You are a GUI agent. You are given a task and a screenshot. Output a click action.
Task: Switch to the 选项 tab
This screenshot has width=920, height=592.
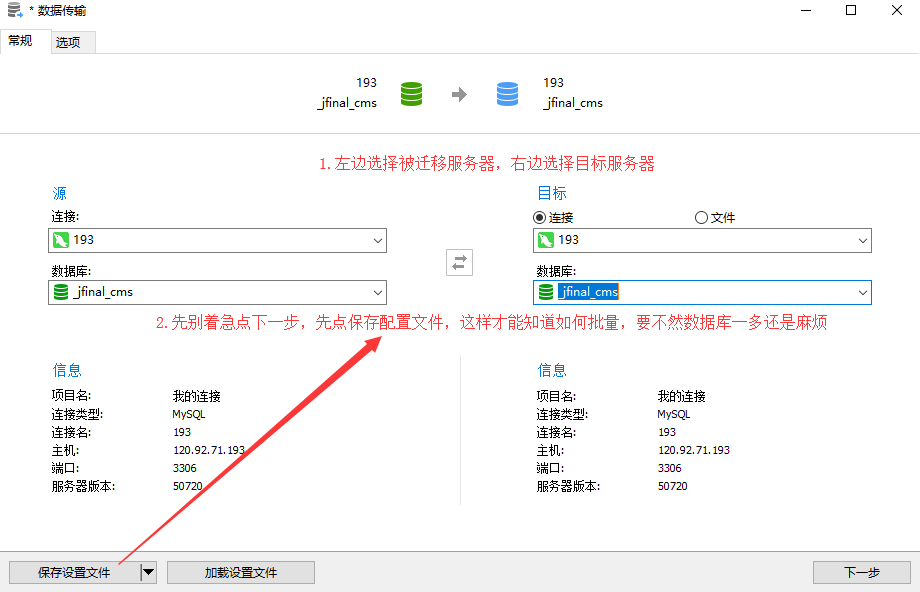[70, 41]
